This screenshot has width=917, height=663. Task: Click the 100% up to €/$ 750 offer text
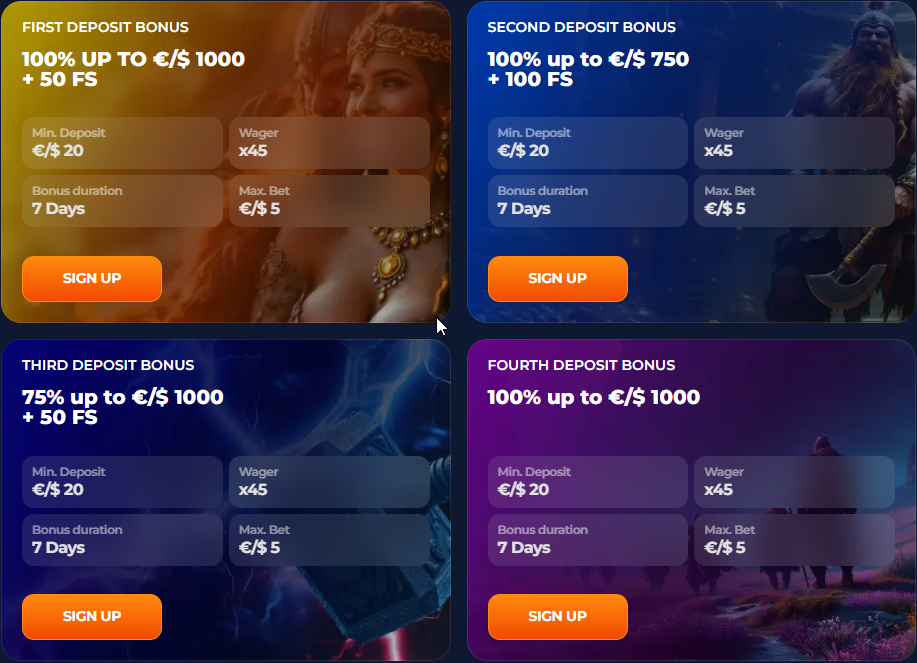(x=588, y=59)
